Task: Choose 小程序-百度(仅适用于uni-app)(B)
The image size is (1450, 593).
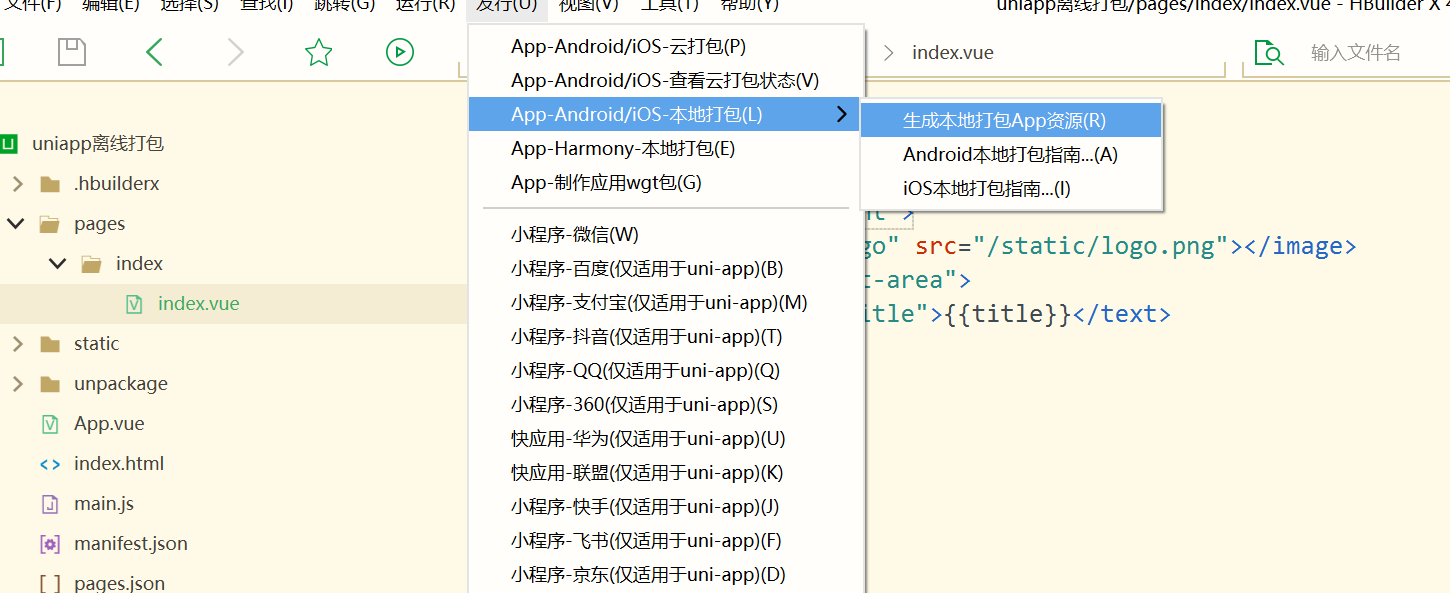Action: click(666, 269)
